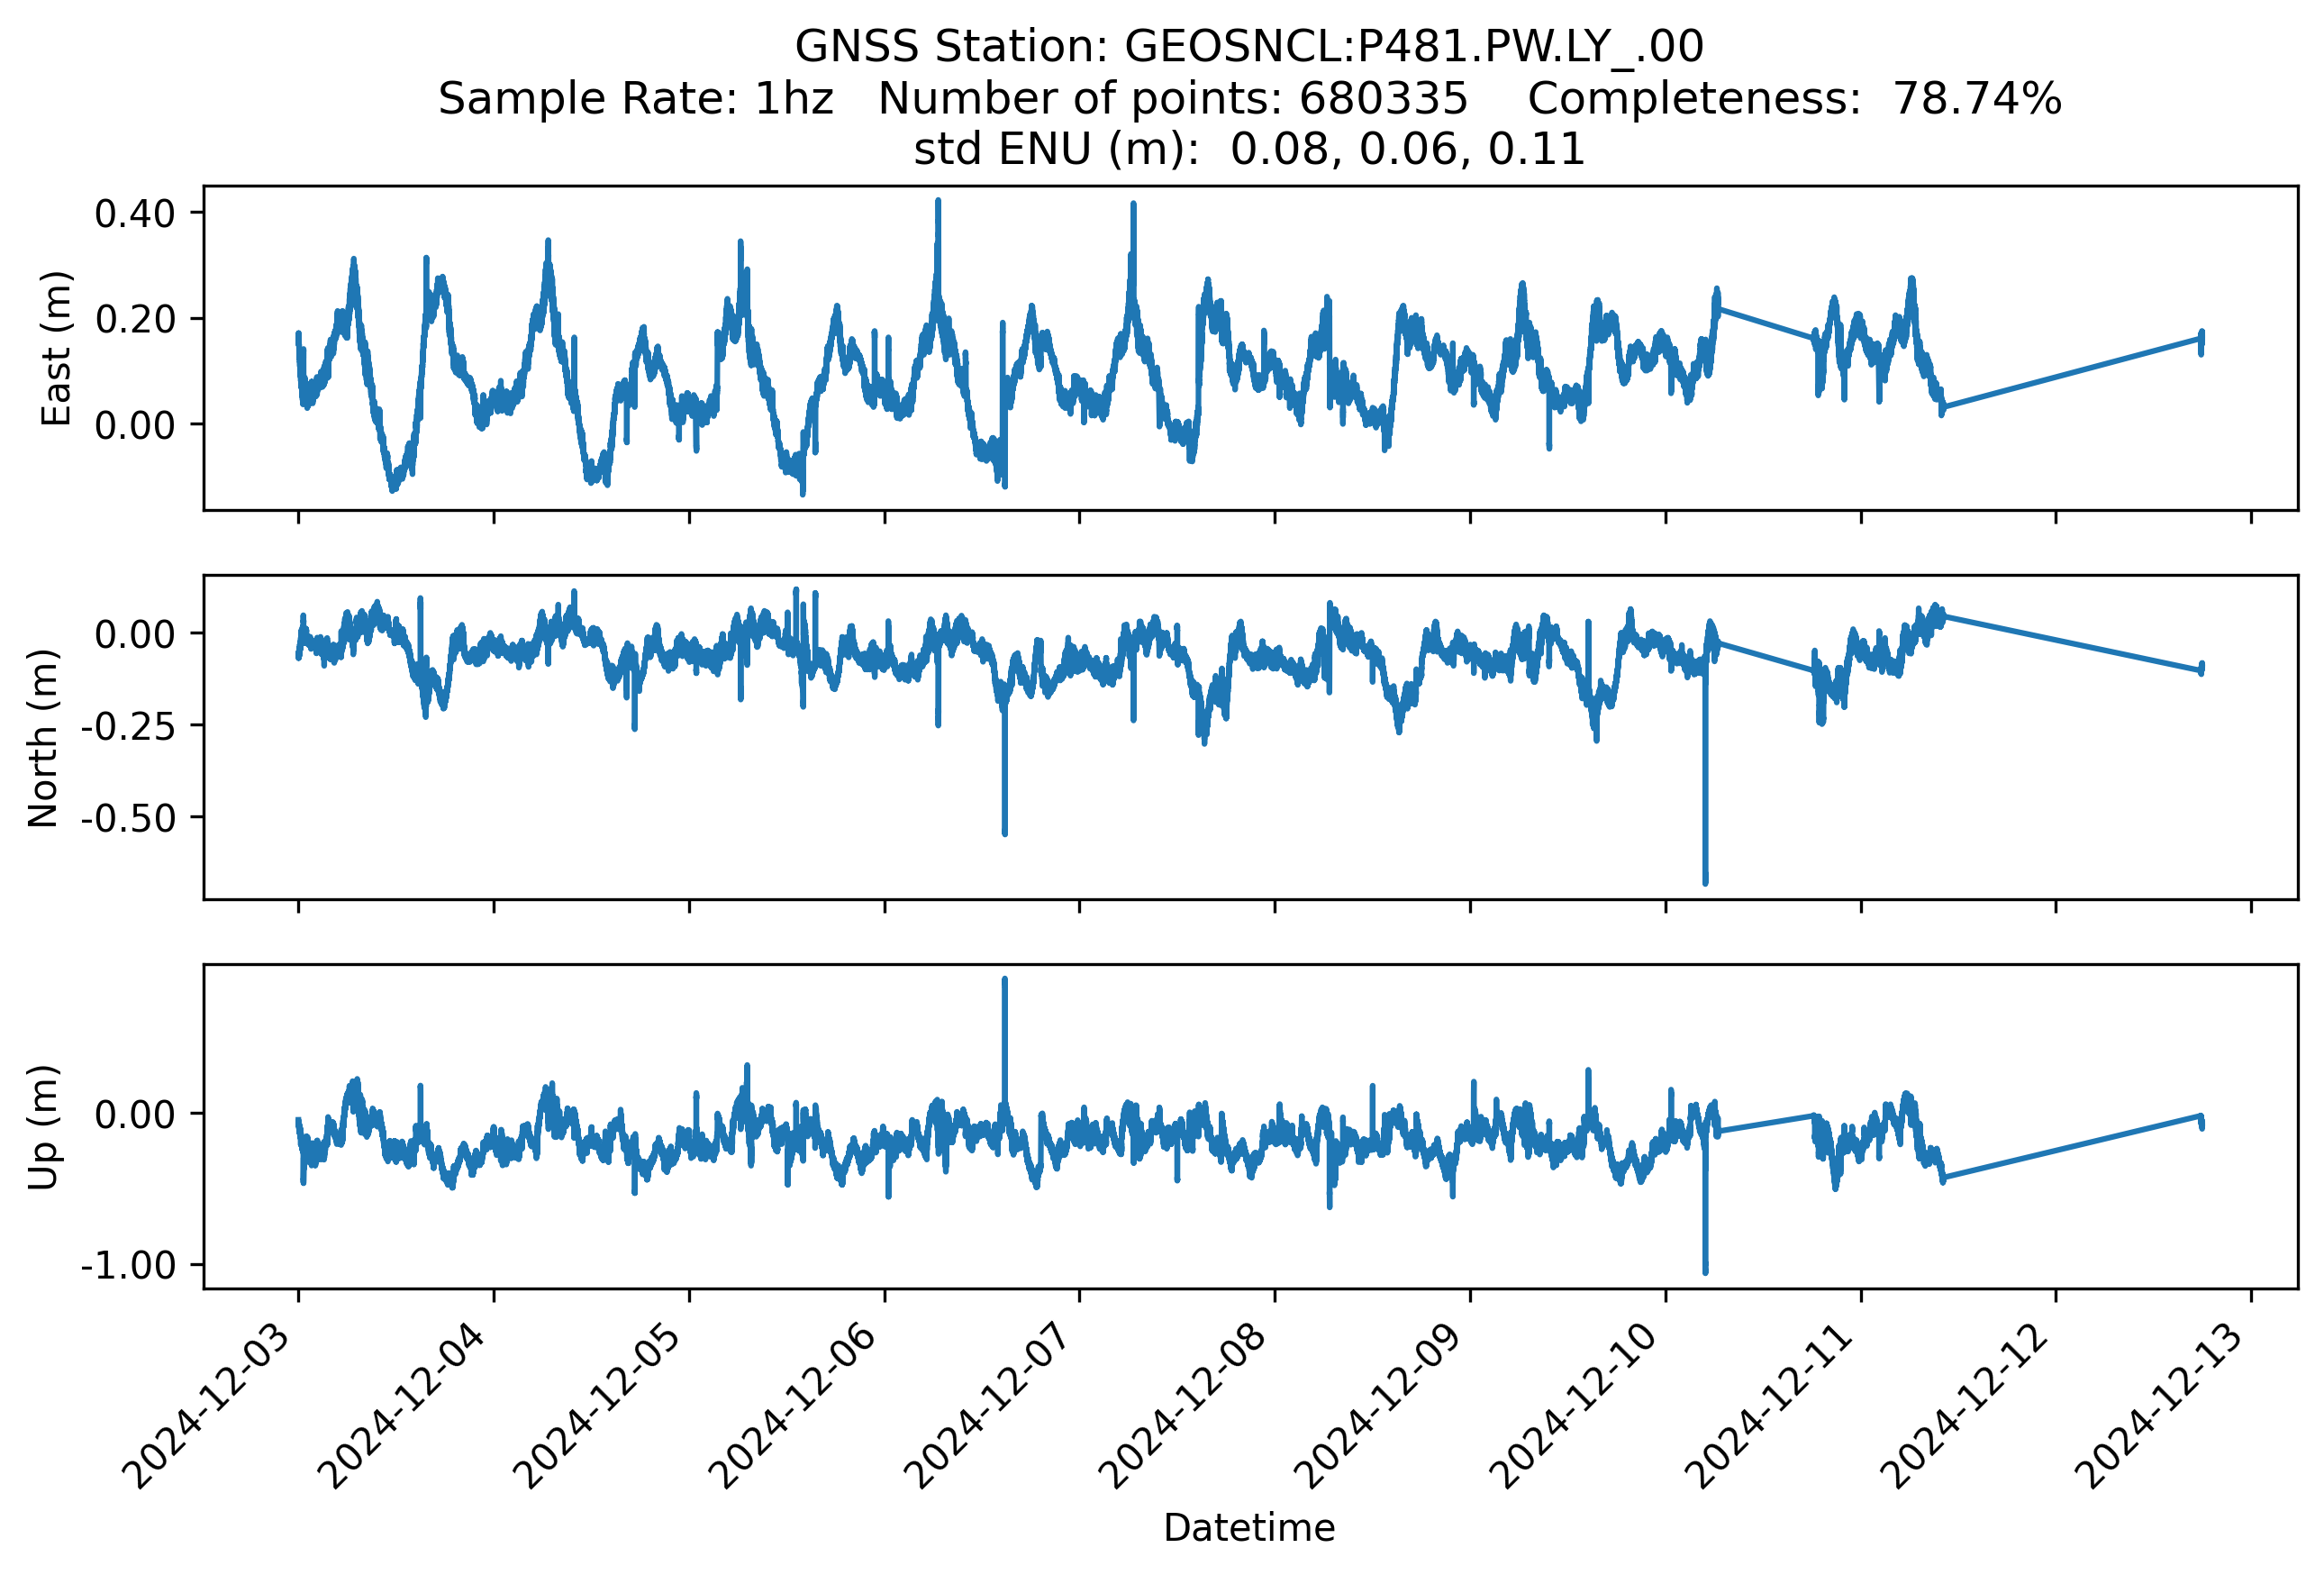The image size is (2324, 1575).
Task: Click the 0.20 tick on East axis
Action: point(135,320)
